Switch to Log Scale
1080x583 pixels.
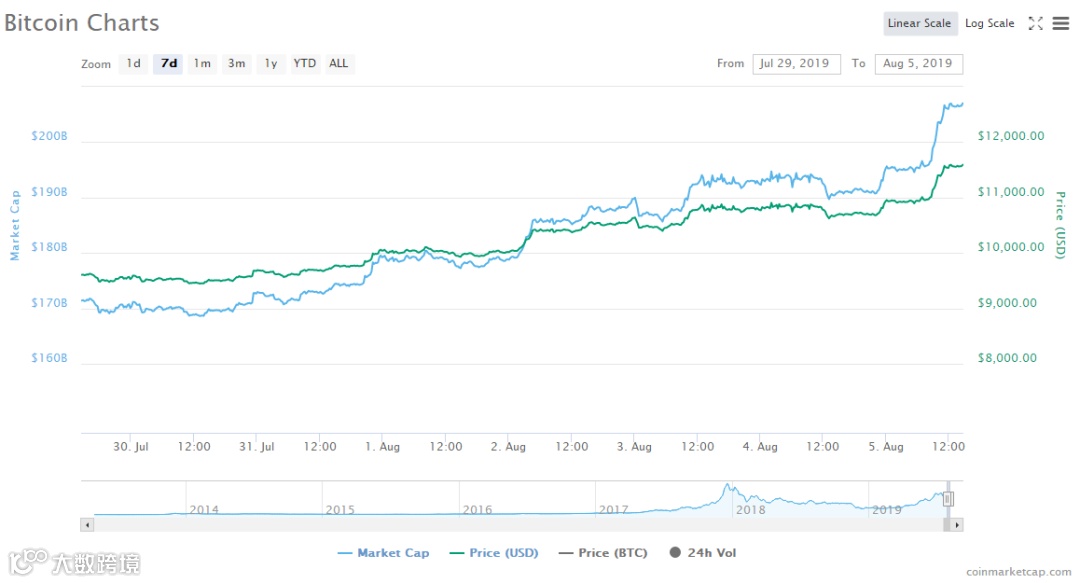click(989, 23)
